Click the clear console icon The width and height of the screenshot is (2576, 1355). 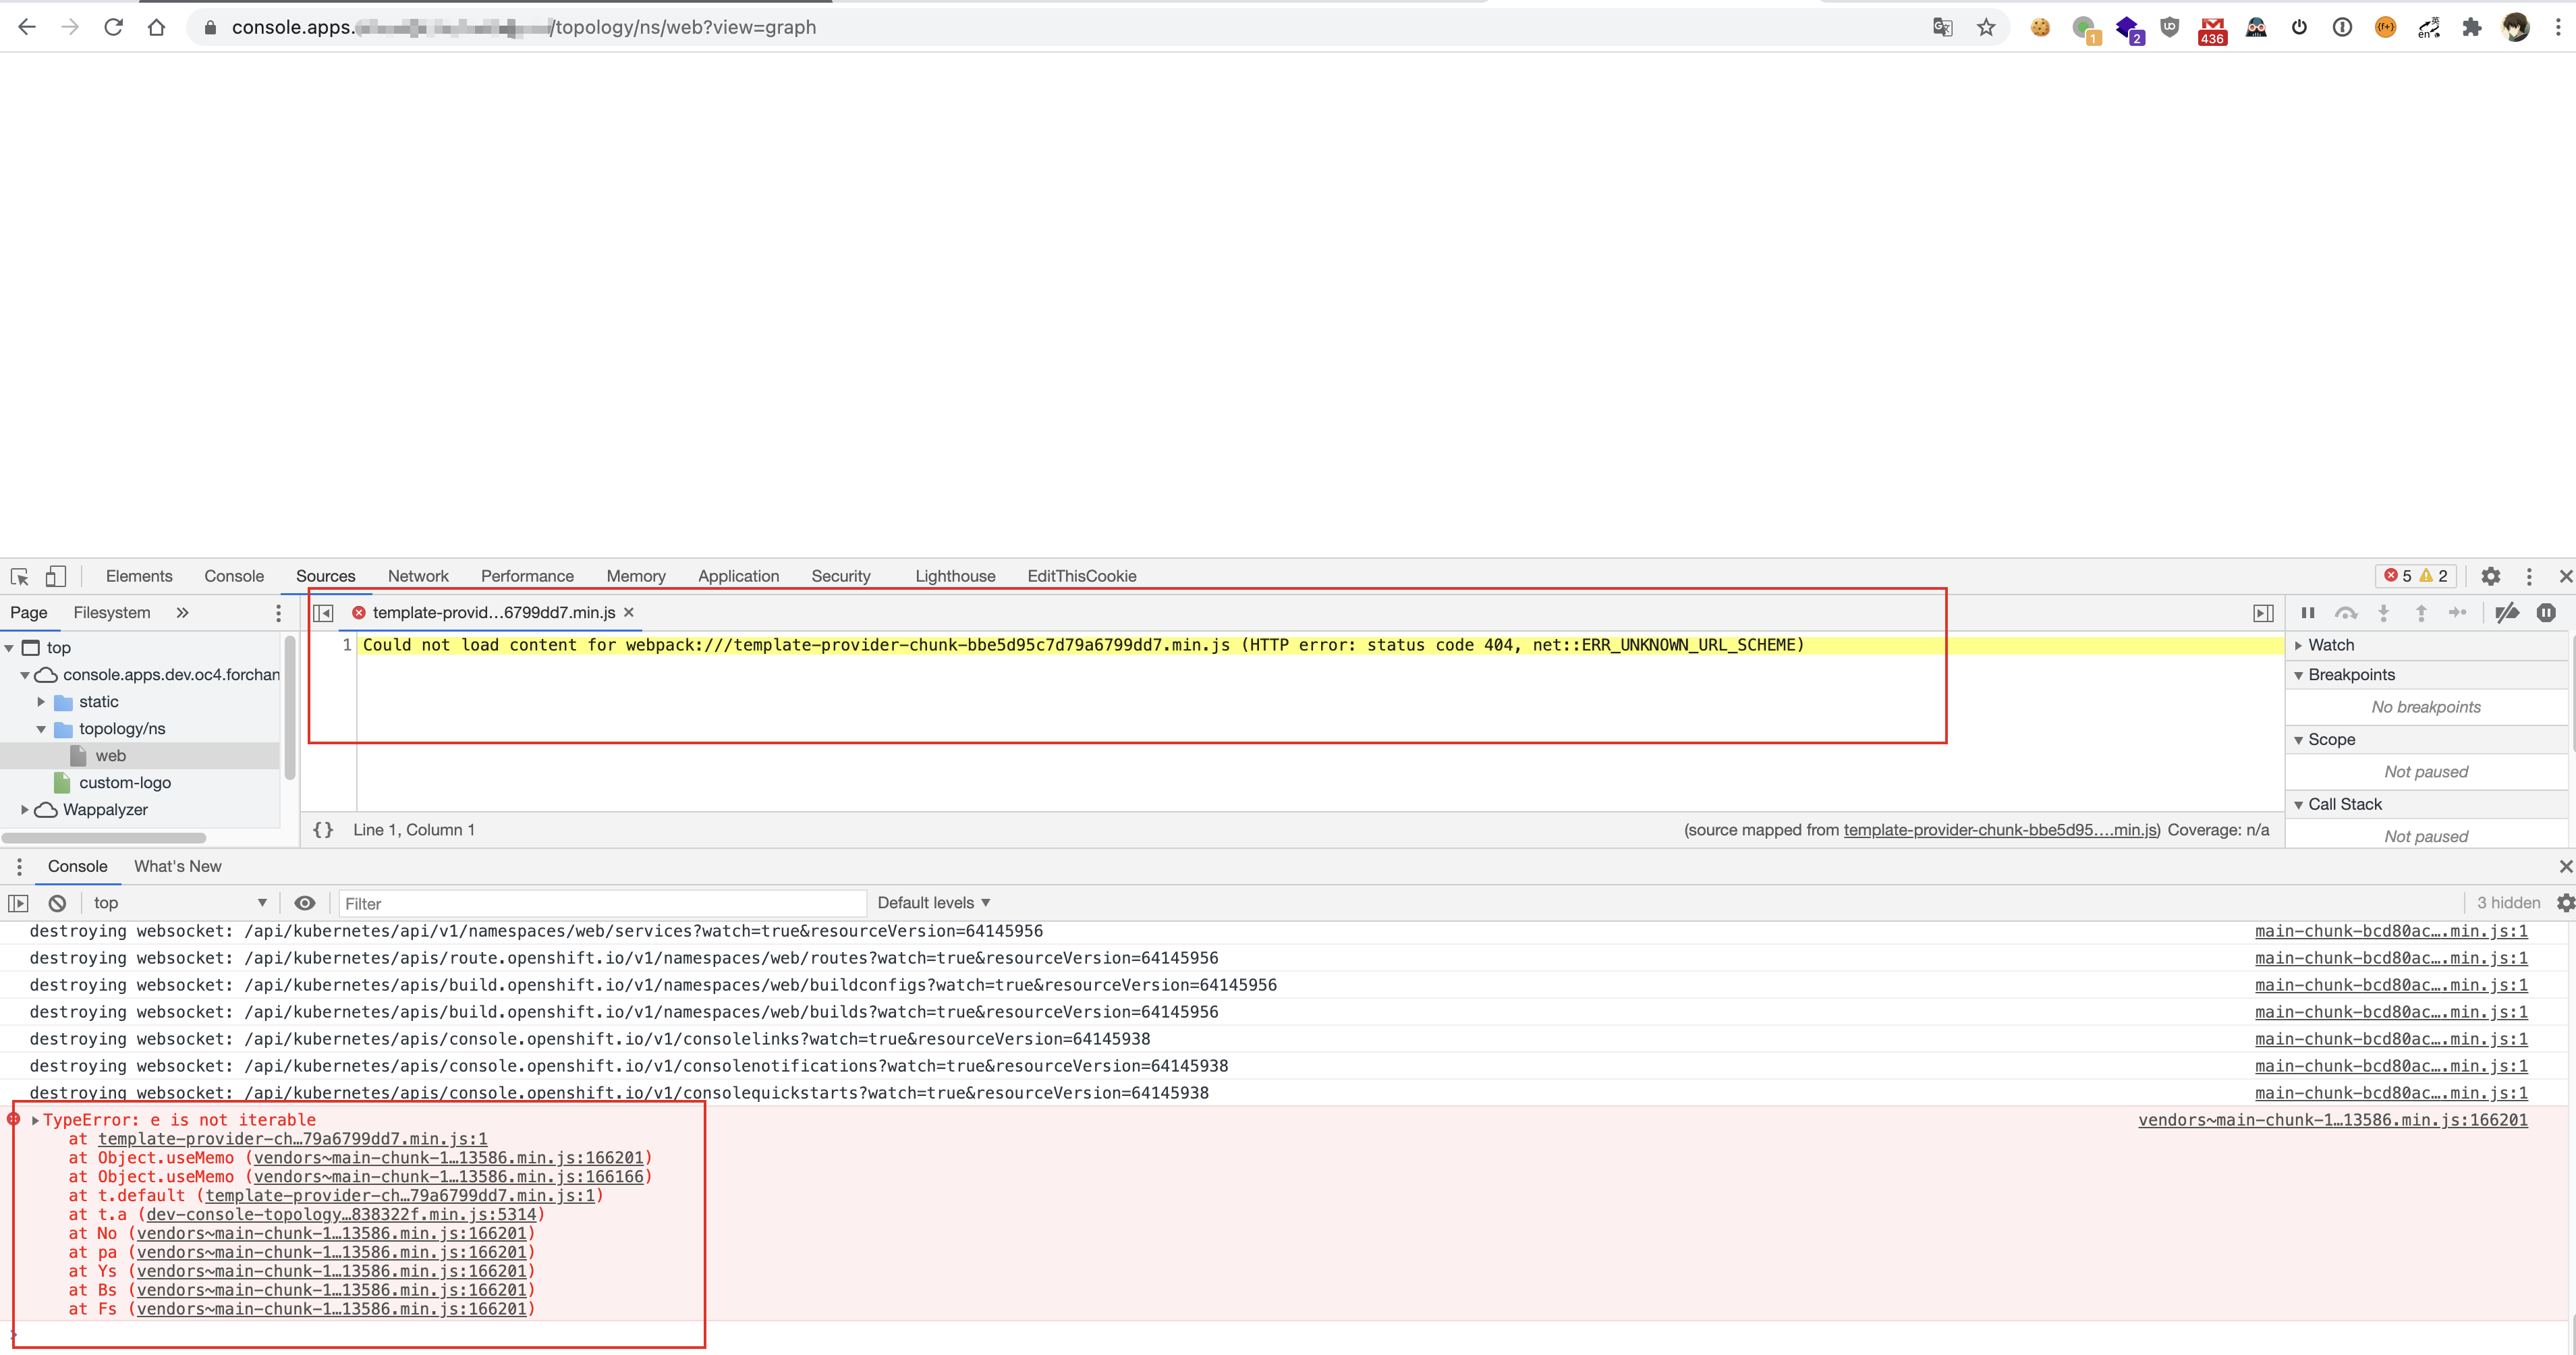[57, 902]
